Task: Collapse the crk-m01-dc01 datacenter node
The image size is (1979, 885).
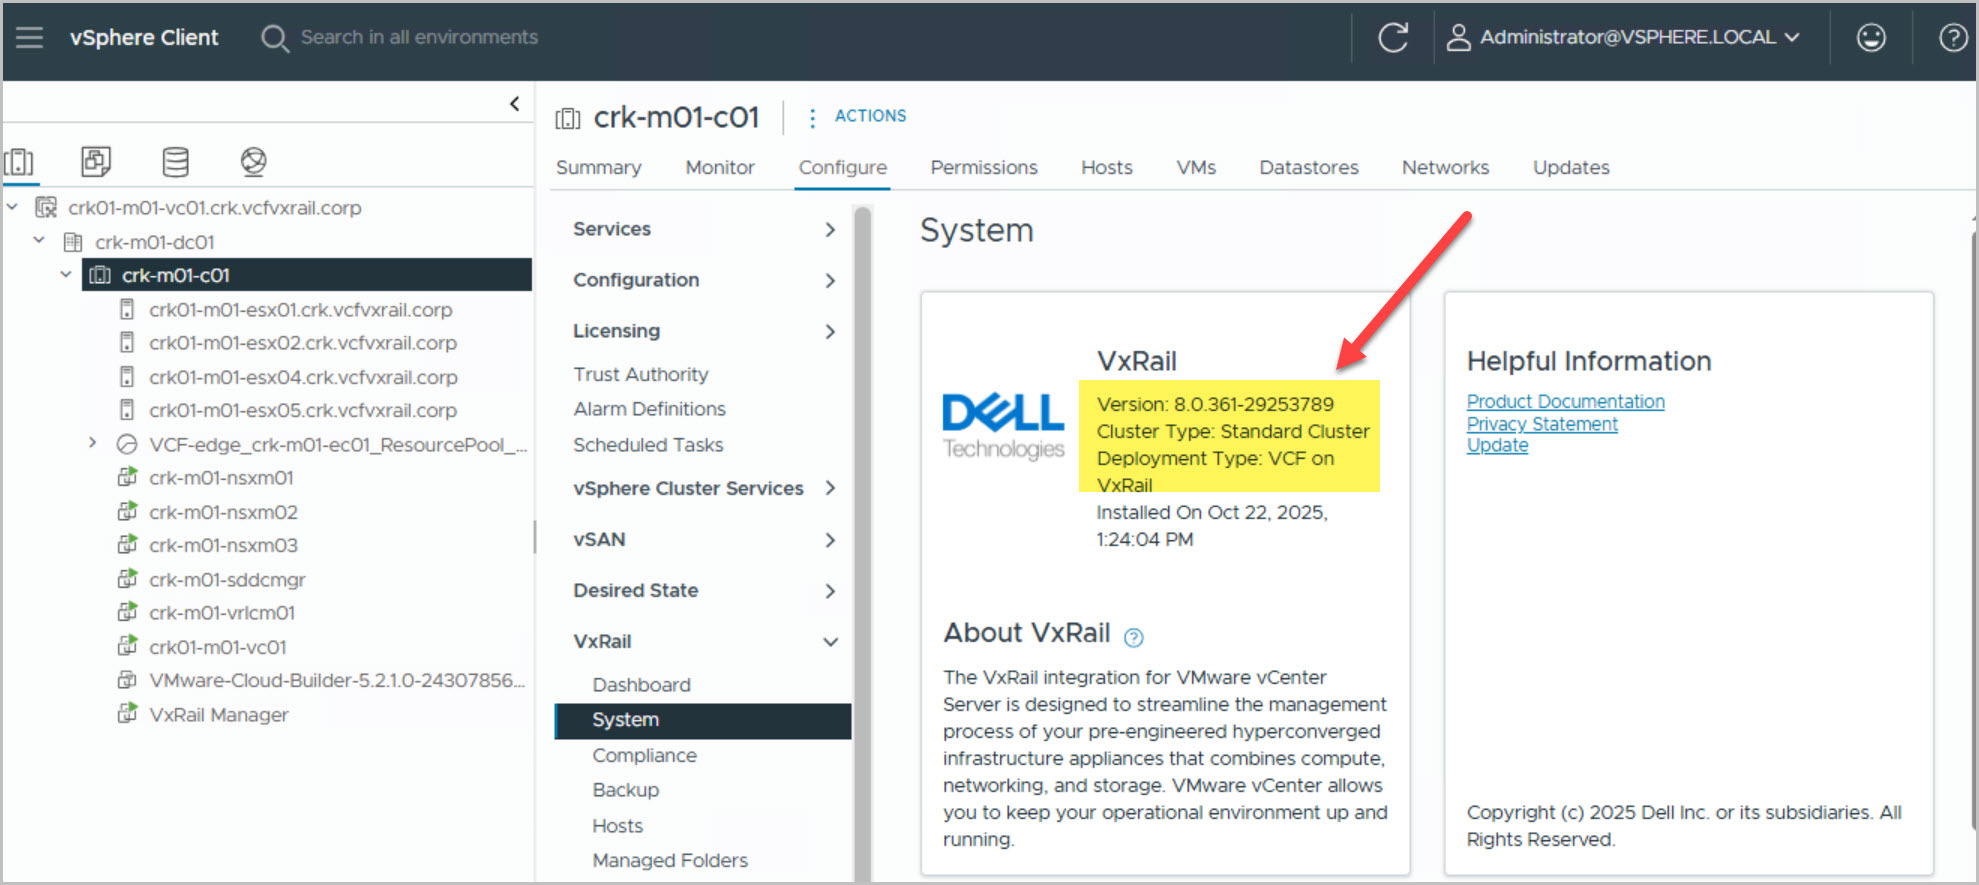Action: pos(39,241)
